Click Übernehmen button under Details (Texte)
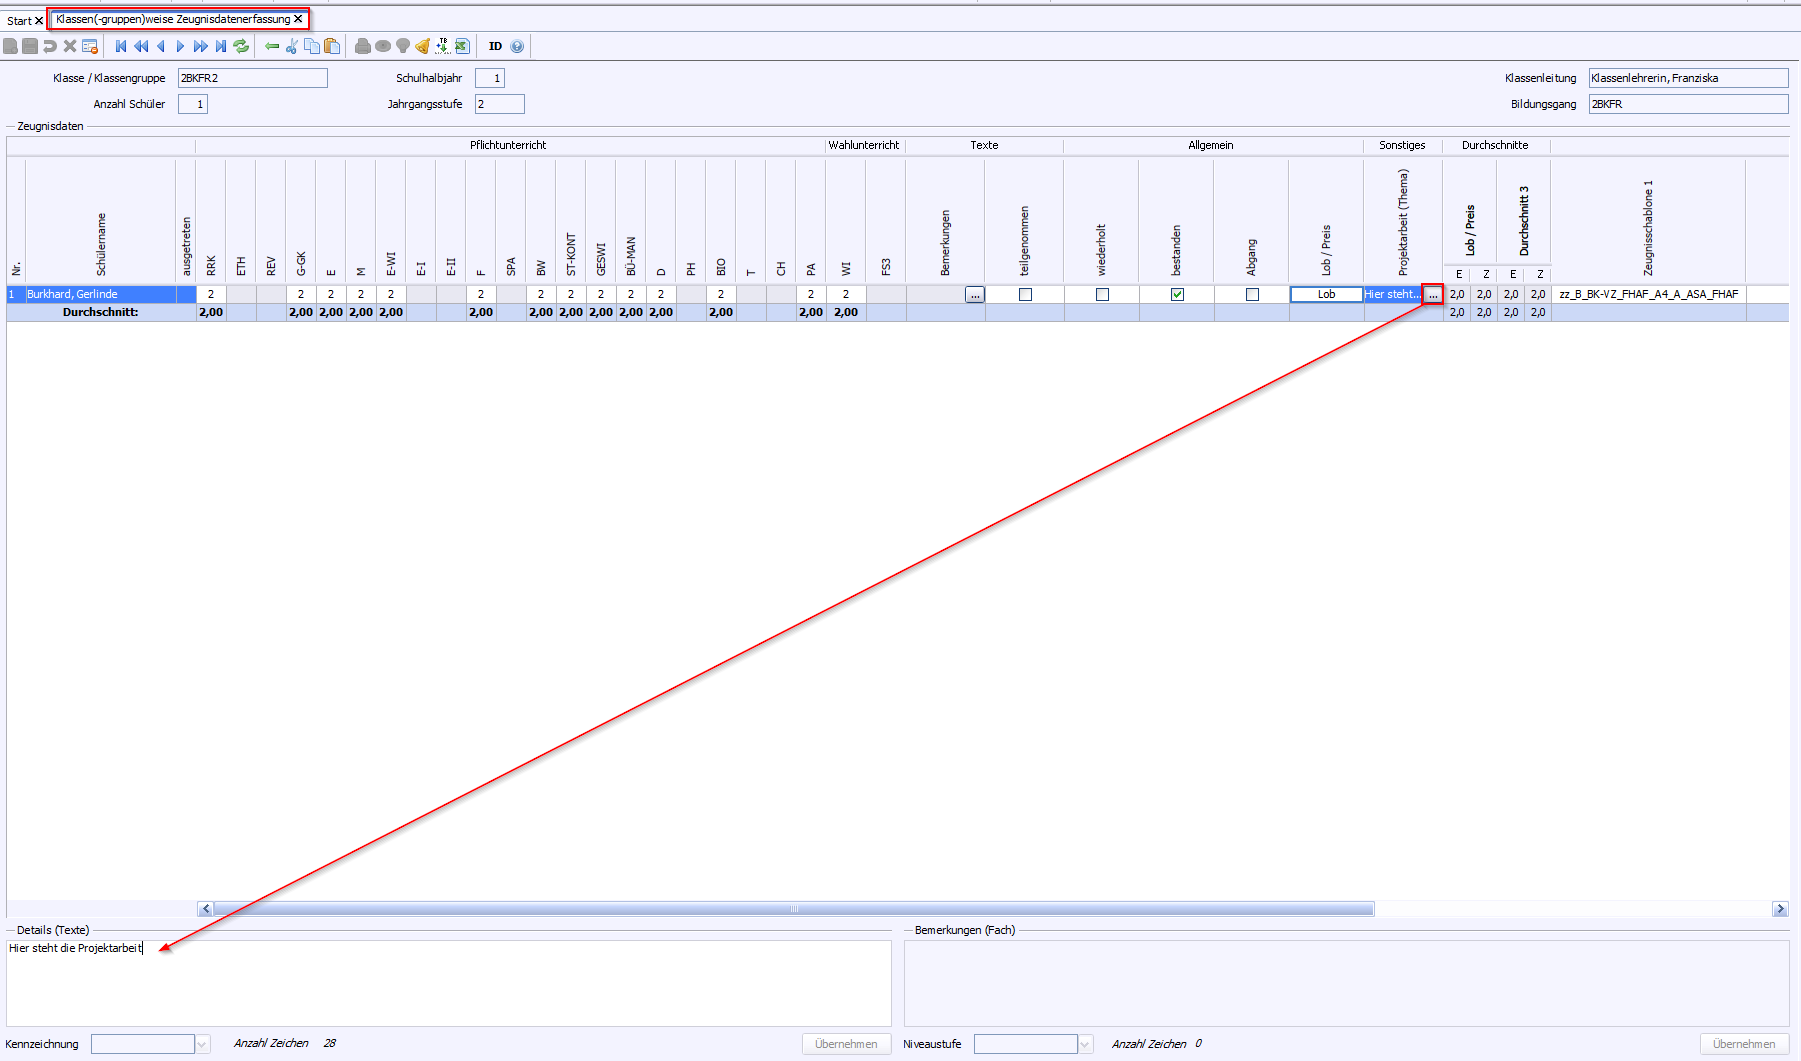Image resolution: width=1801 pixels, height=1061 pixels. click(846, 1044)
